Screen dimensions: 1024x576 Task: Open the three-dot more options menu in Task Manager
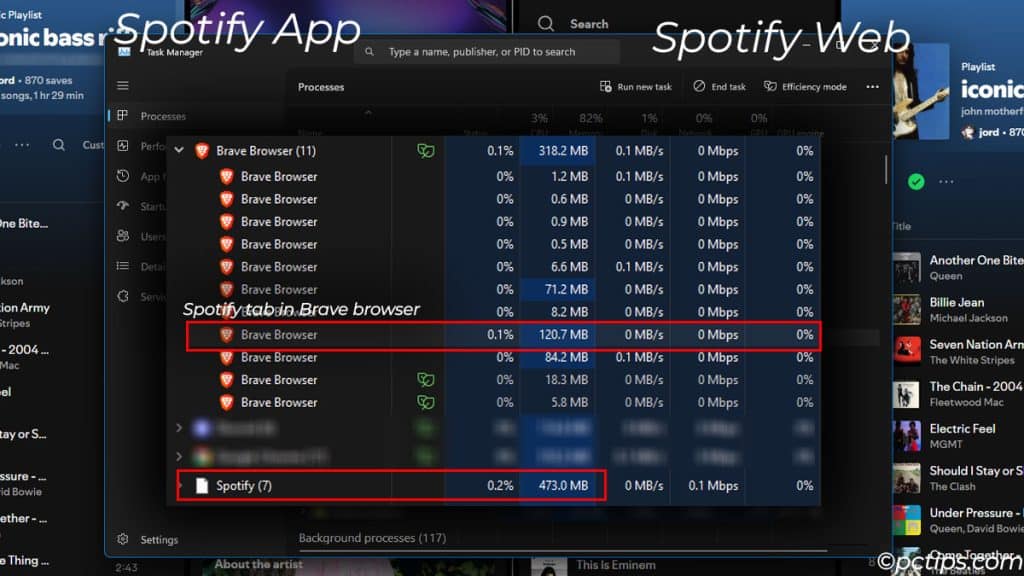coord(872,86)
